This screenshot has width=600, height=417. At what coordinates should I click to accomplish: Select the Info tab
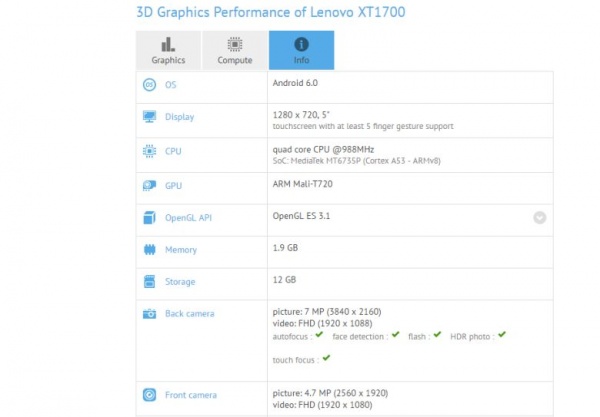tap(301, 50)
